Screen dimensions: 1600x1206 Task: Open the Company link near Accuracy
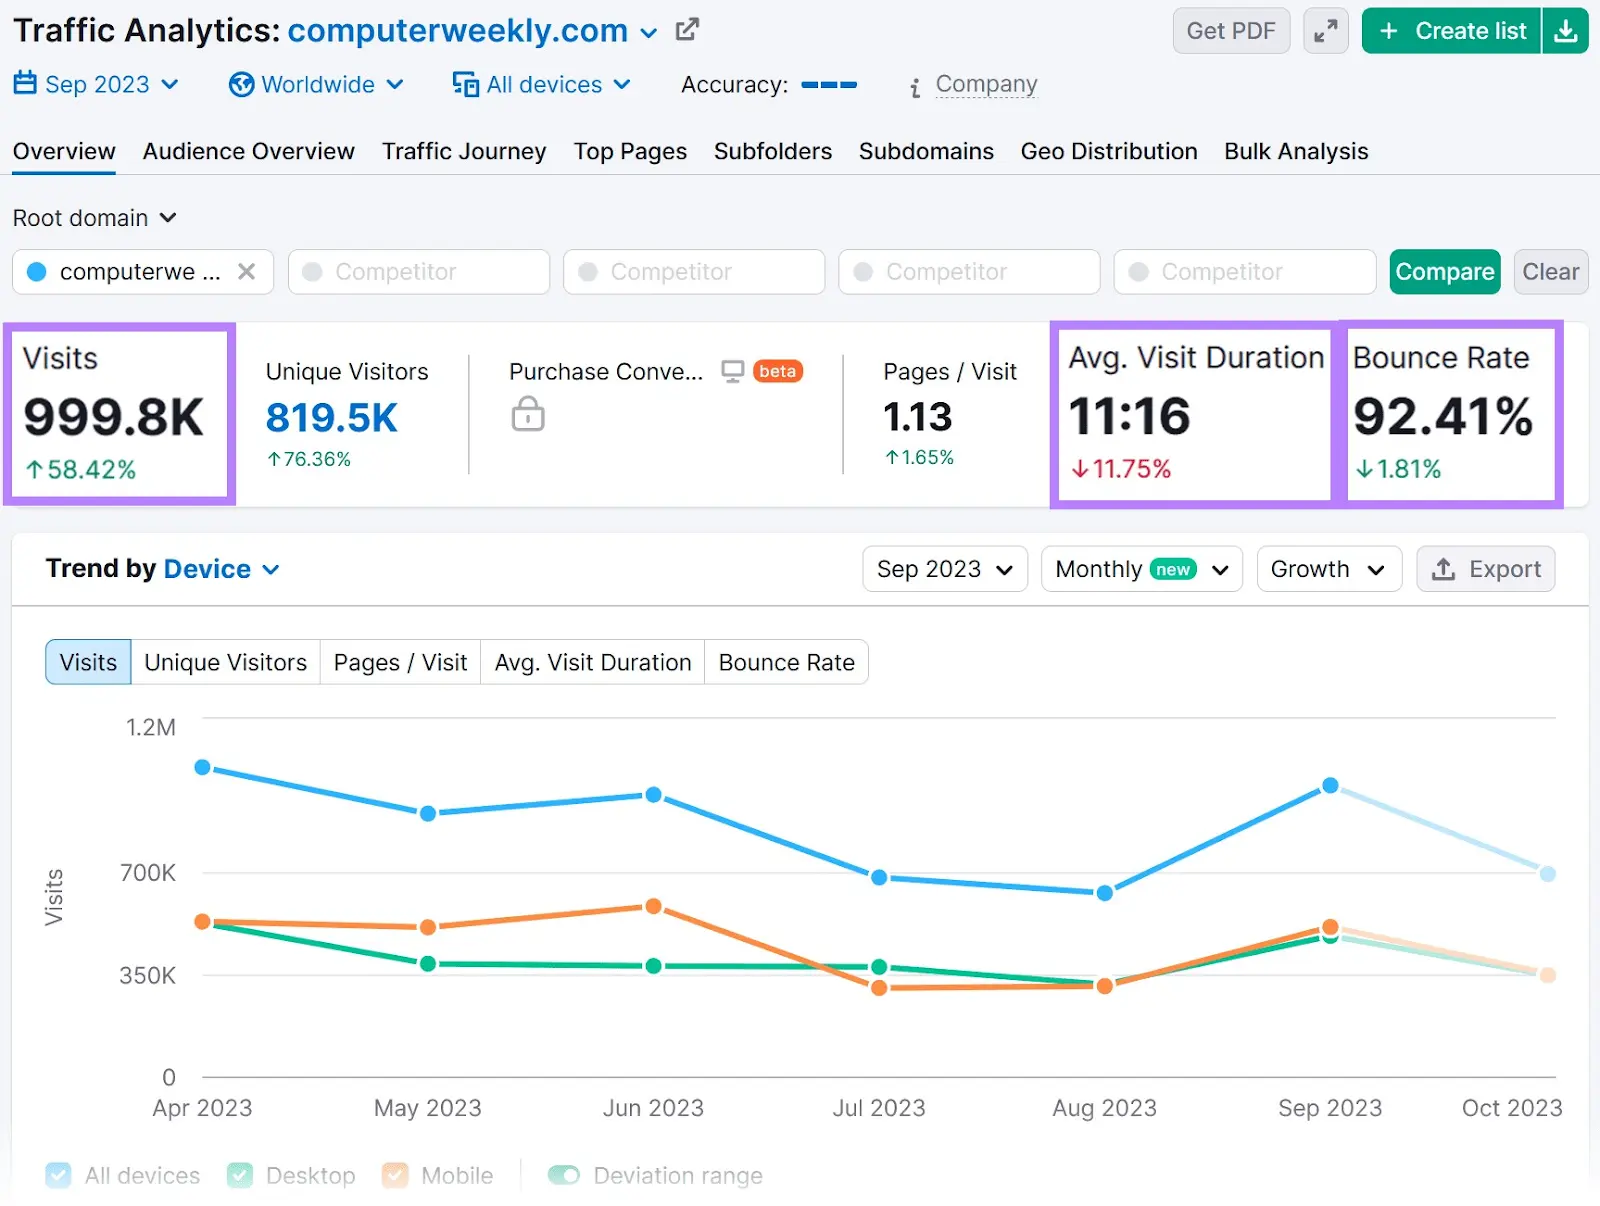[986, 84]
